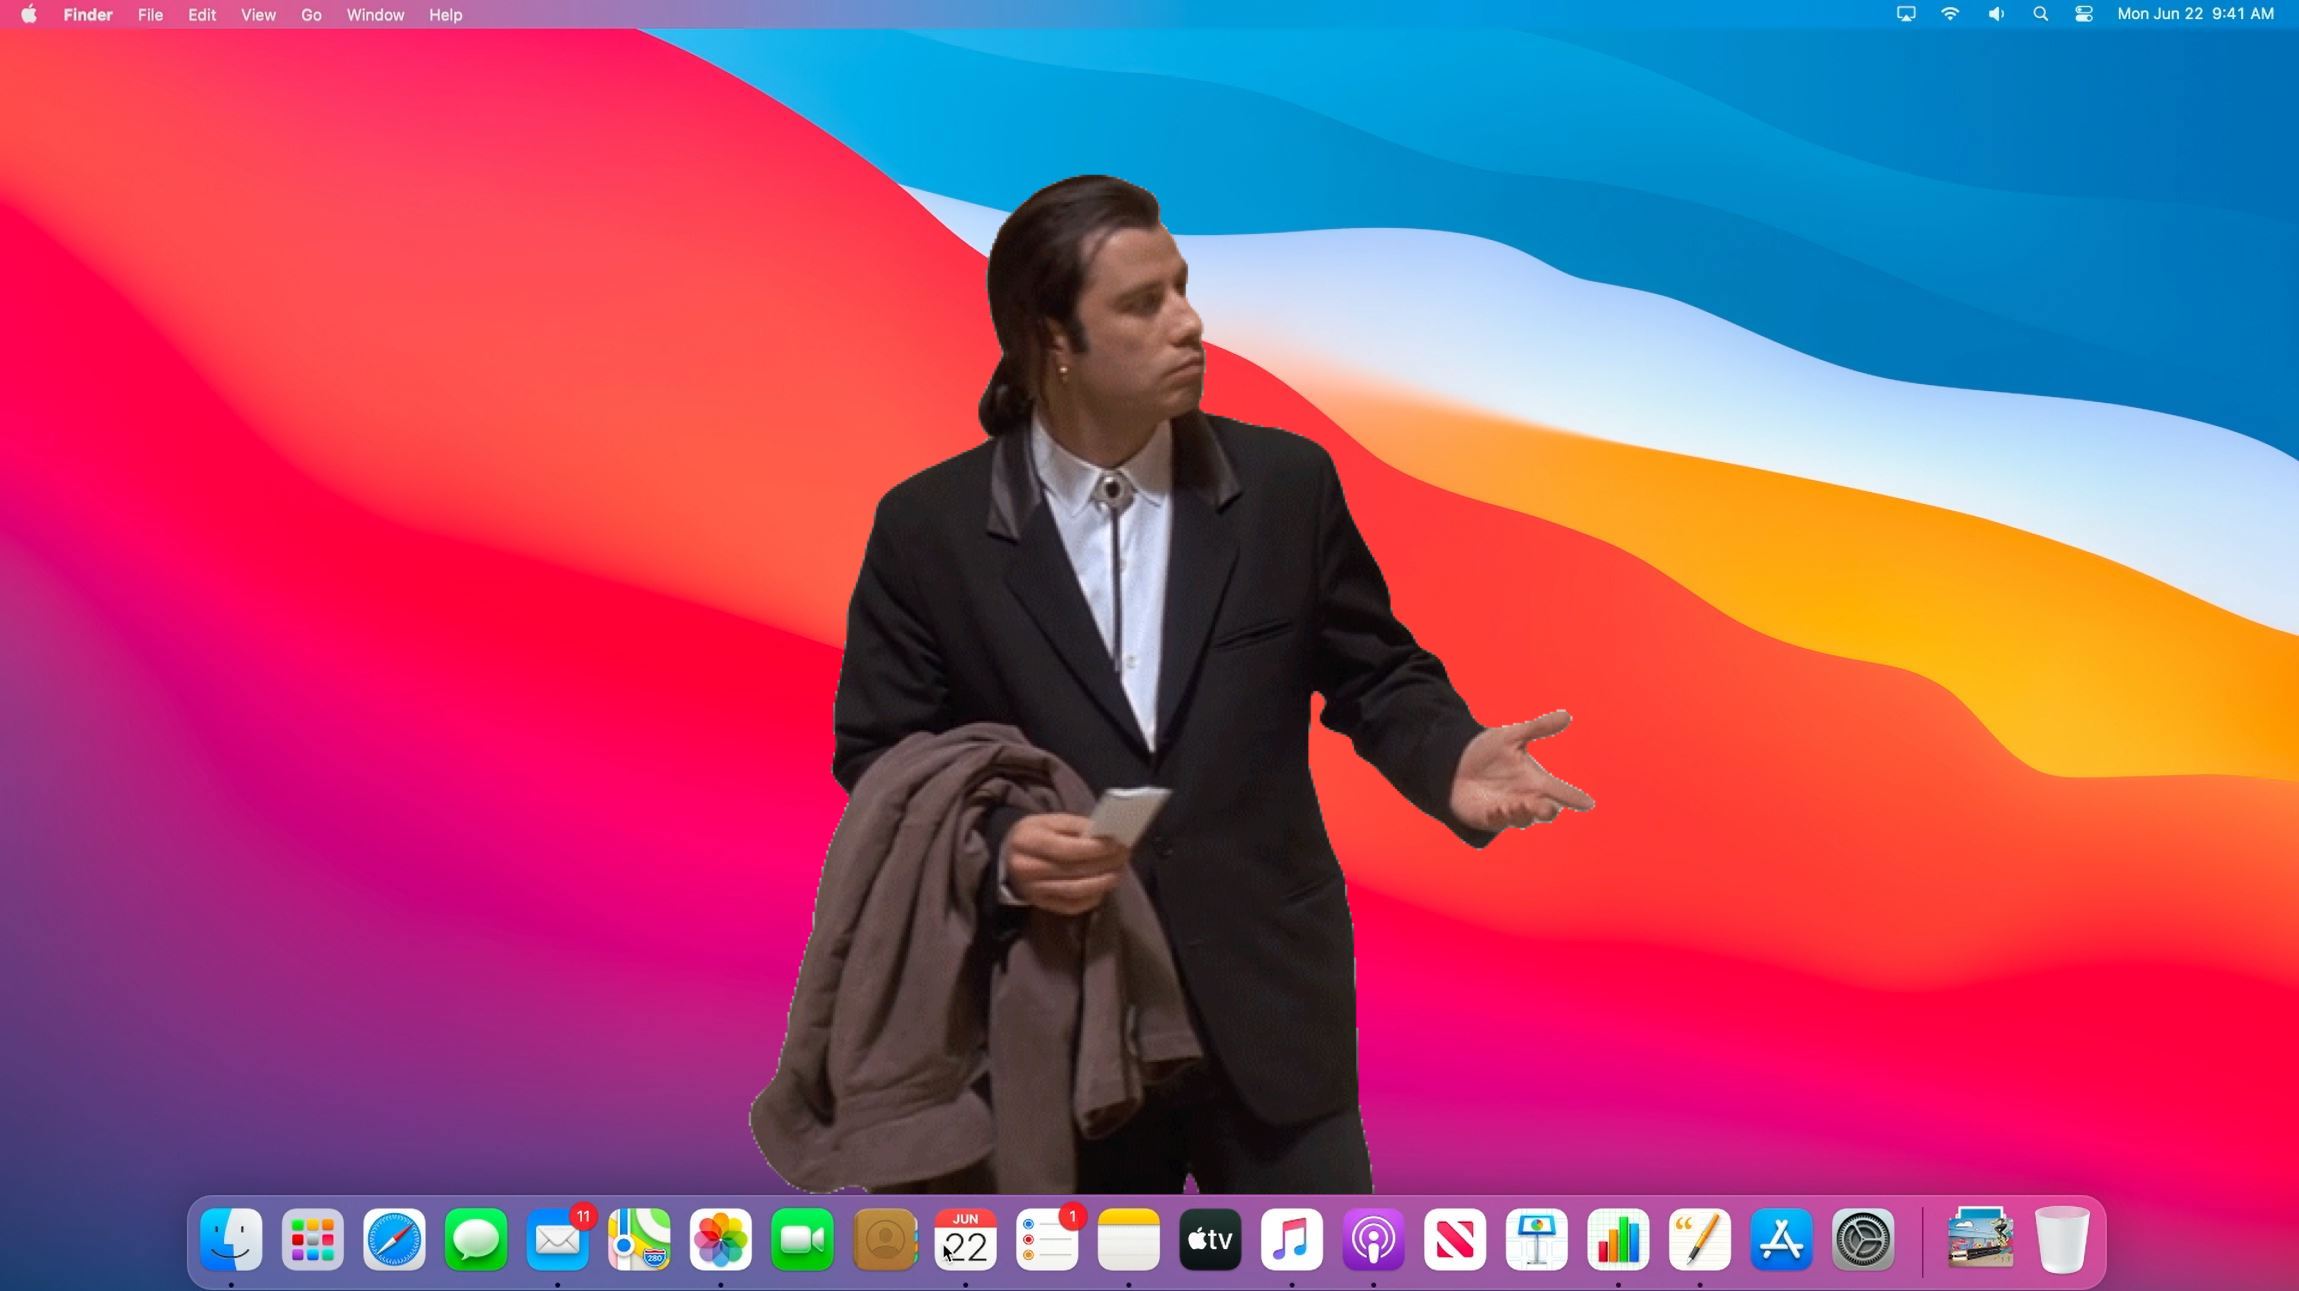
Task: Open the Numbers app in dock
Action: [1618, 1240]
